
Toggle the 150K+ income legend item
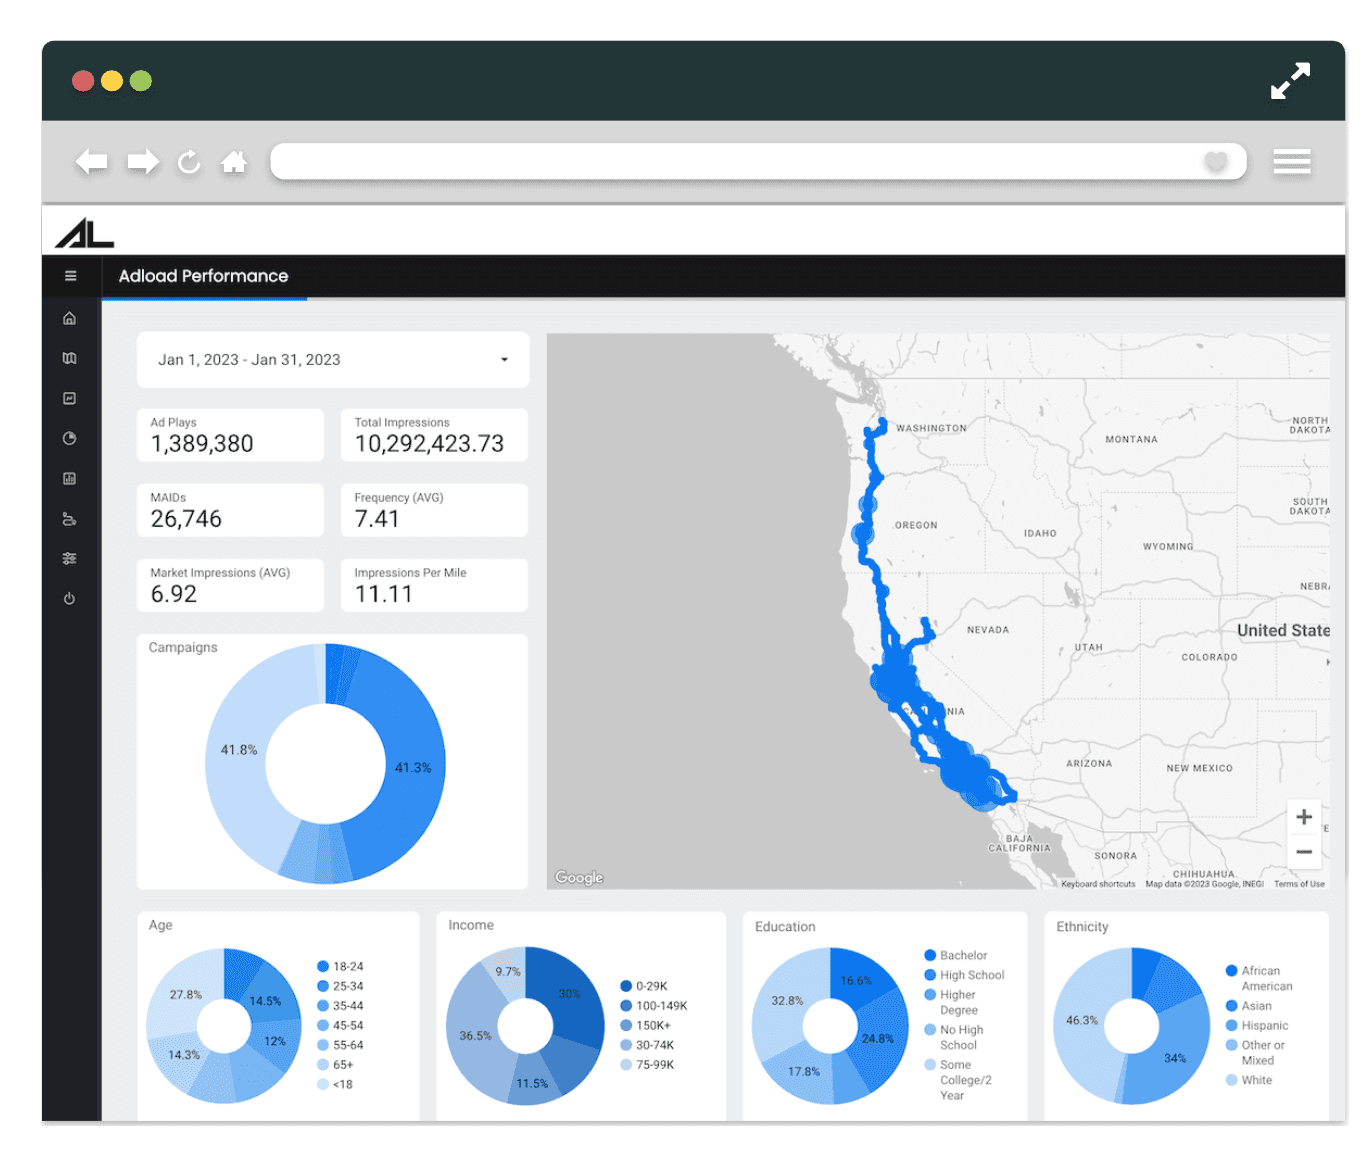click(646, 1026)
